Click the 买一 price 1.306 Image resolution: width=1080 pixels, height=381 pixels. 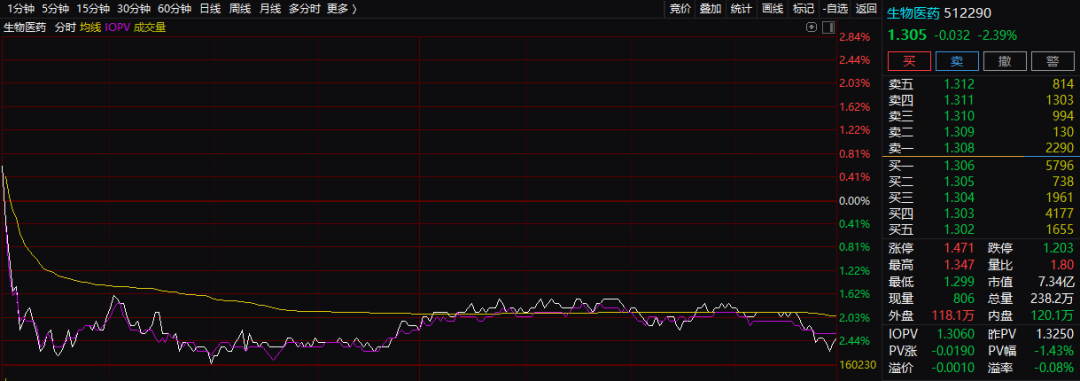point(959,166)
